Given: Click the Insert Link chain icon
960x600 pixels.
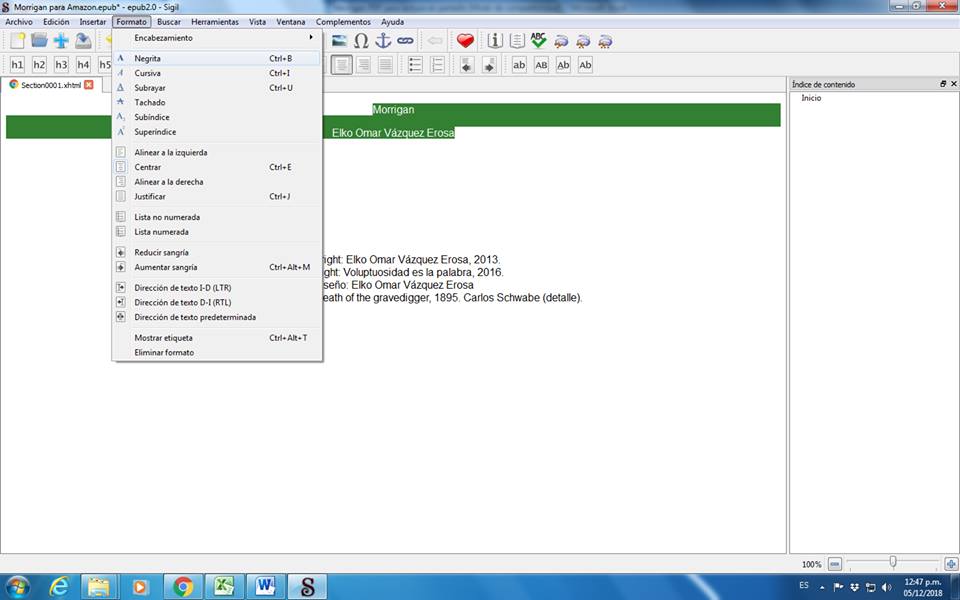Looking at the screenshot, I should click(405, 41).
